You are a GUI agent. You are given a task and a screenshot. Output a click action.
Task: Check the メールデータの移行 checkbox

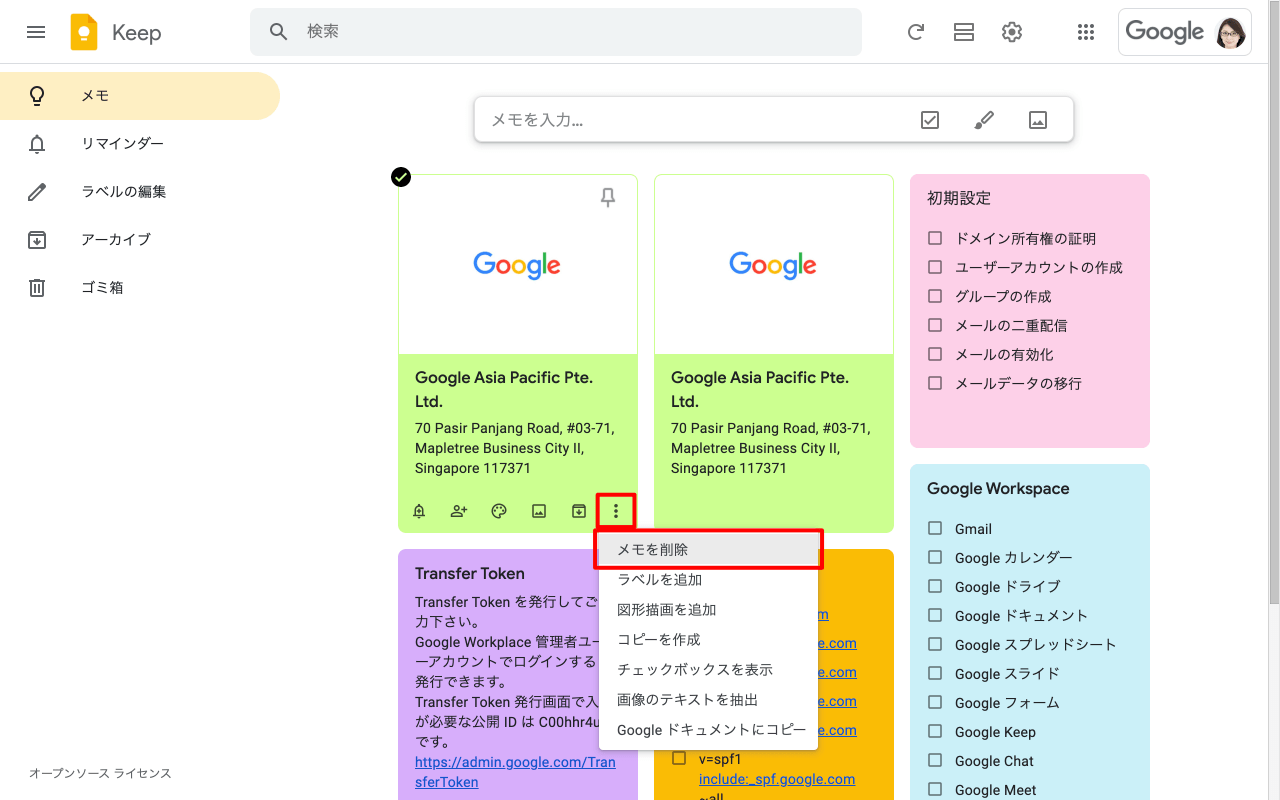[935, 383]
